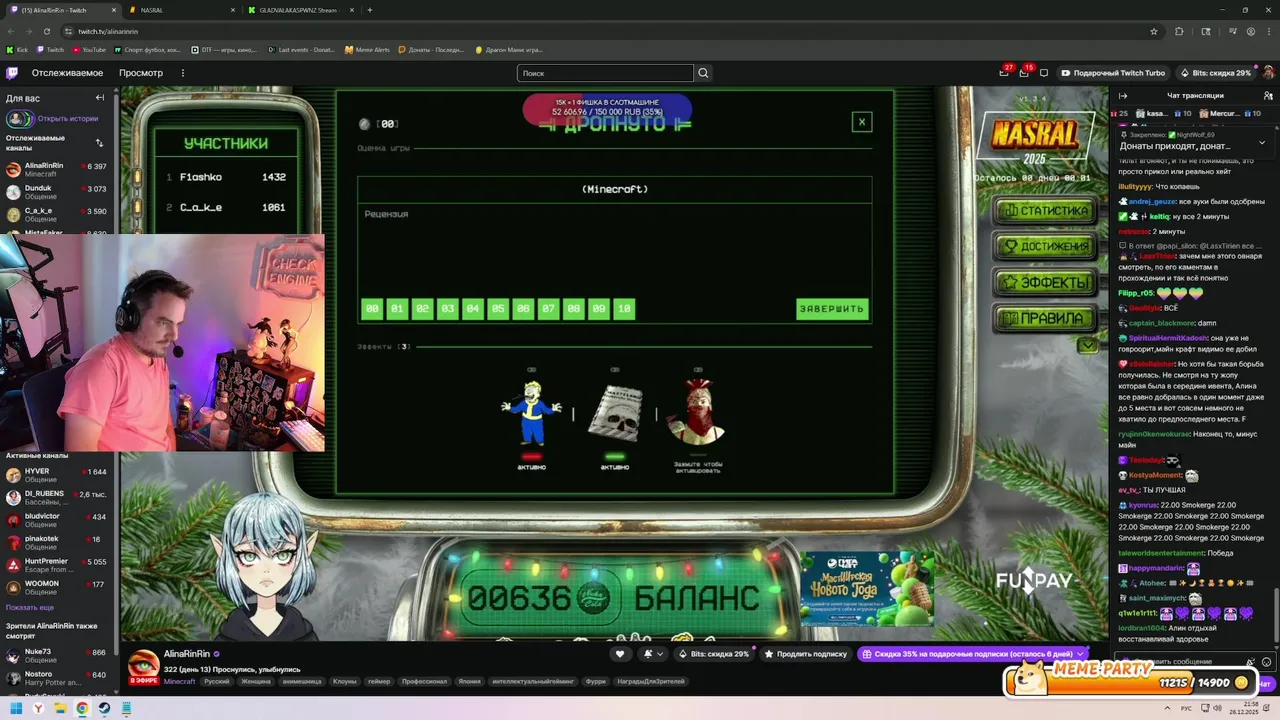1280x720 pixels.
Task: Open Dunduk channel in sidebar
Action: point(58,193)
